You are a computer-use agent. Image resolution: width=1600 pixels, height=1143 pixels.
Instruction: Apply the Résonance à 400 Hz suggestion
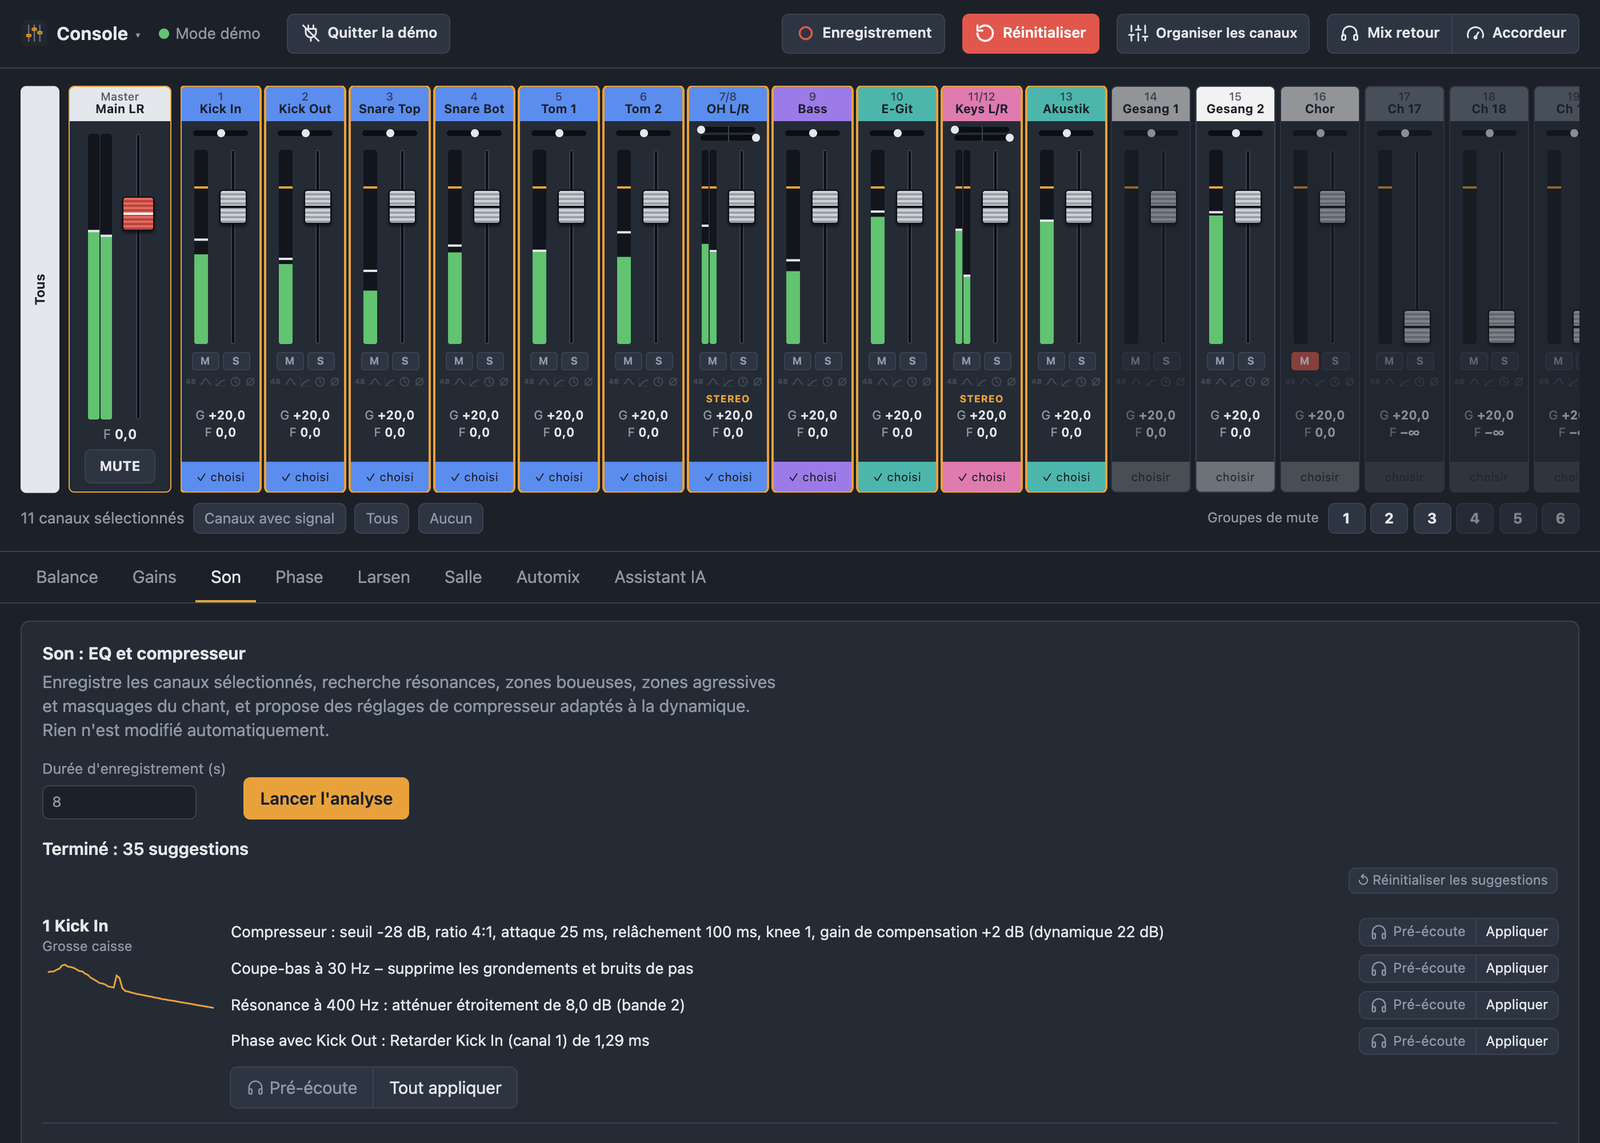[x=1516, y=1005]
